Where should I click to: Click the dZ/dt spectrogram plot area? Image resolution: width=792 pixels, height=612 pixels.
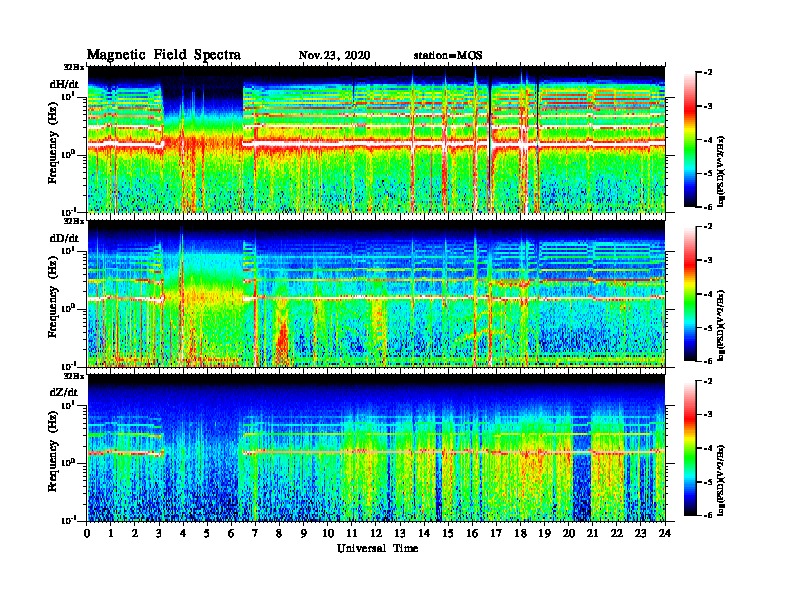click(376, 448)
